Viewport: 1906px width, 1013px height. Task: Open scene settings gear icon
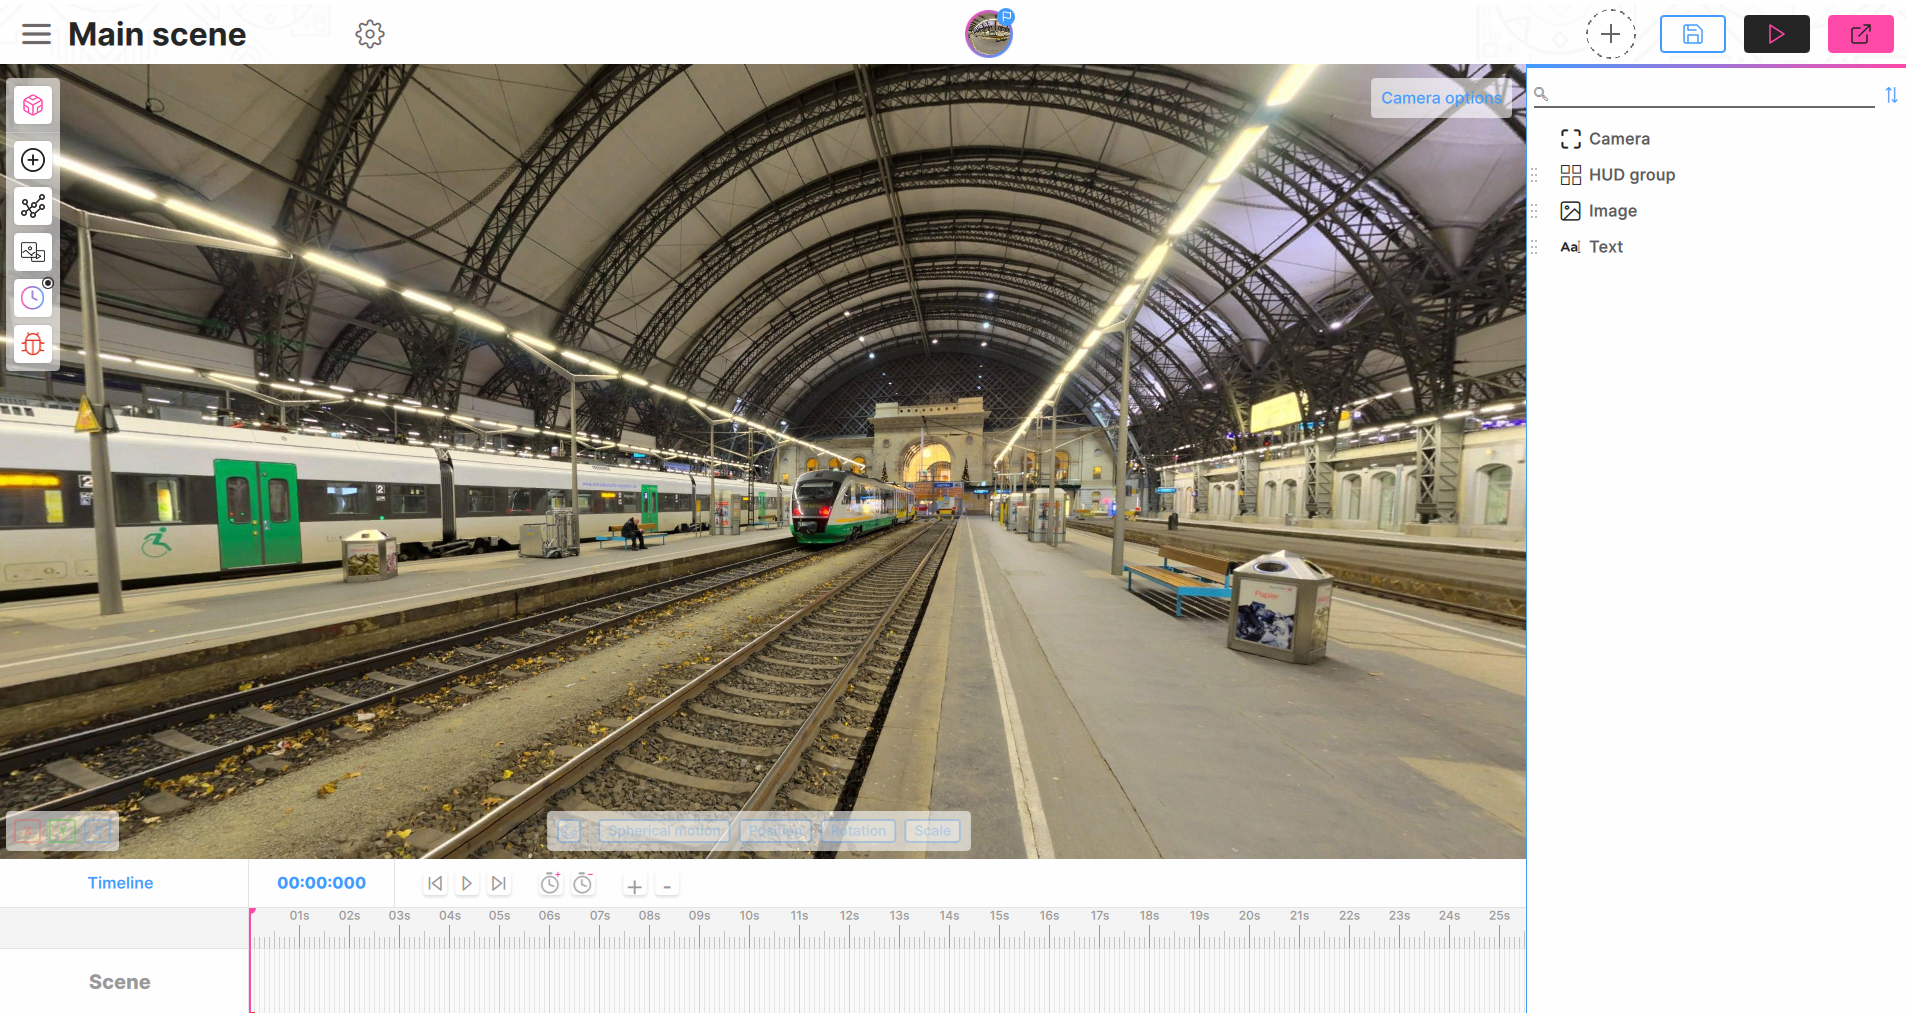pos(370,34)
